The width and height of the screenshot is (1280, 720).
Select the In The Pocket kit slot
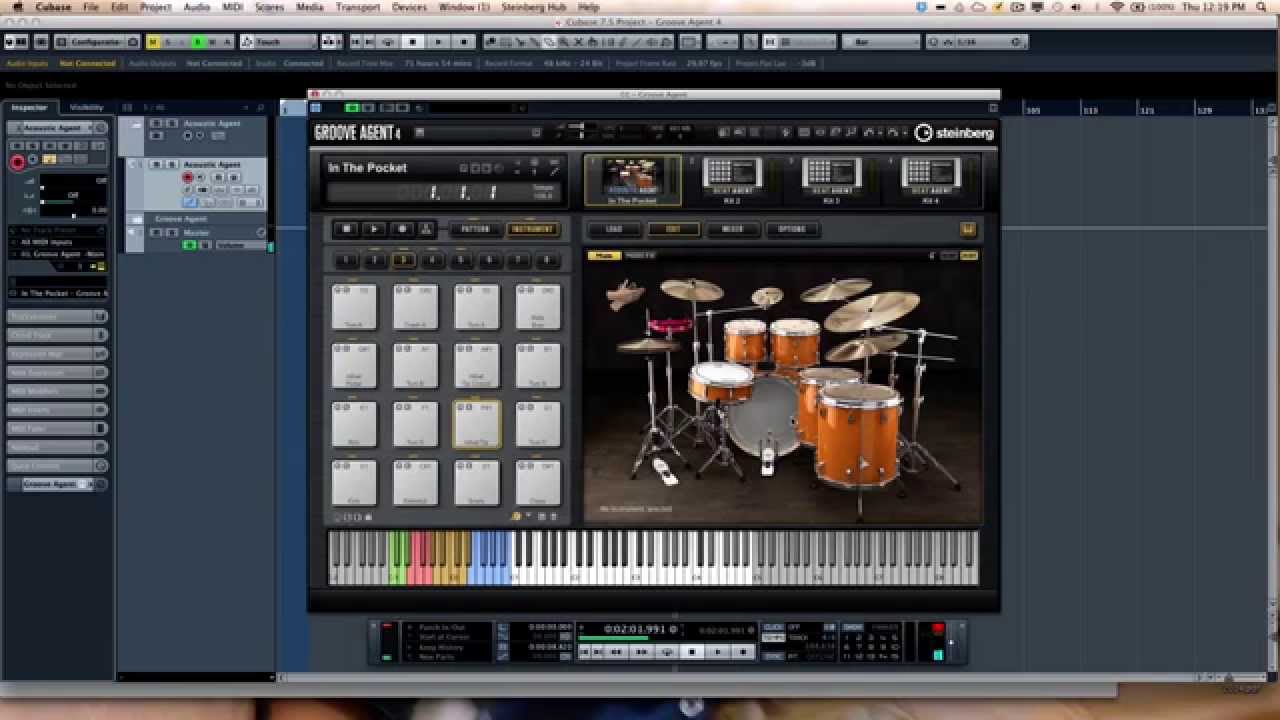pos(632,180)
